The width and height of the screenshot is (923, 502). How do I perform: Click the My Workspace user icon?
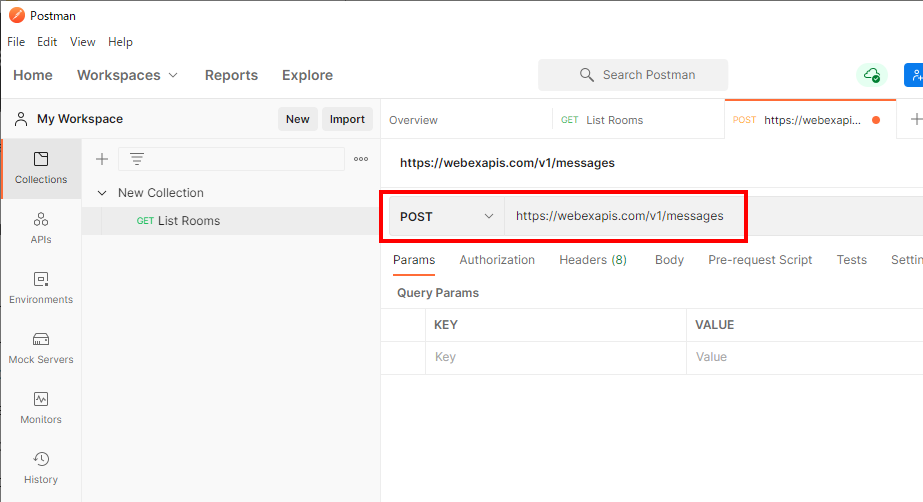(x=21, y=119)
